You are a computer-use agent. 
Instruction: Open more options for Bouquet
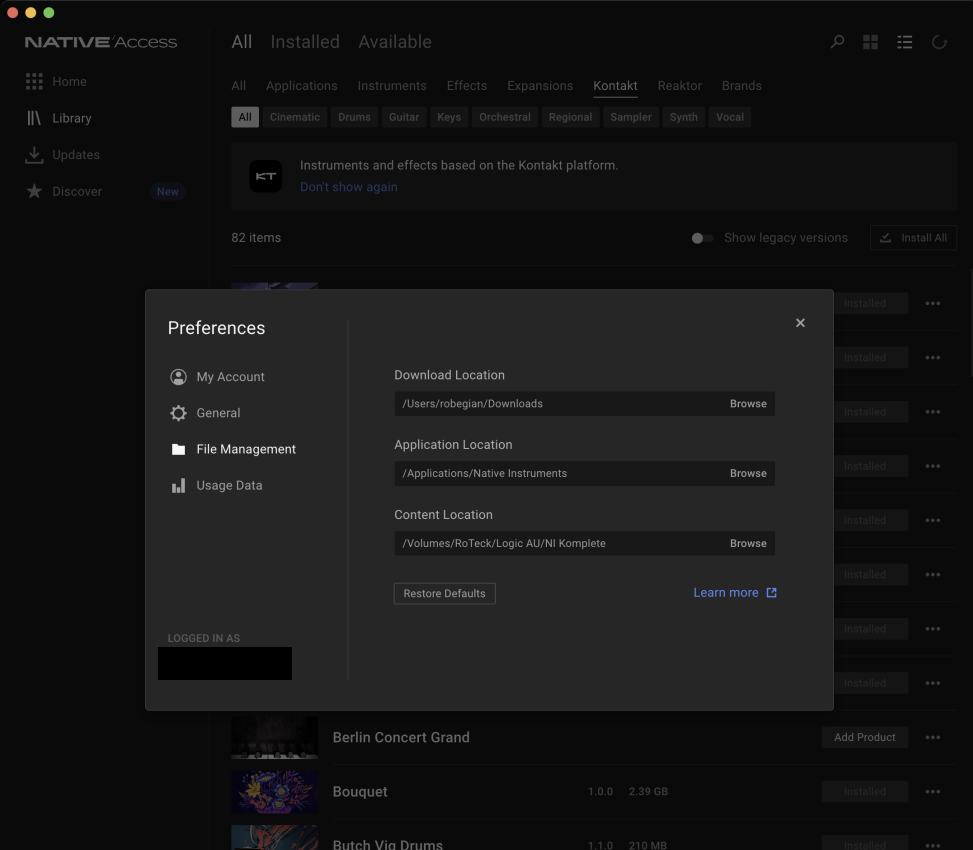click(x=933, y=791)
